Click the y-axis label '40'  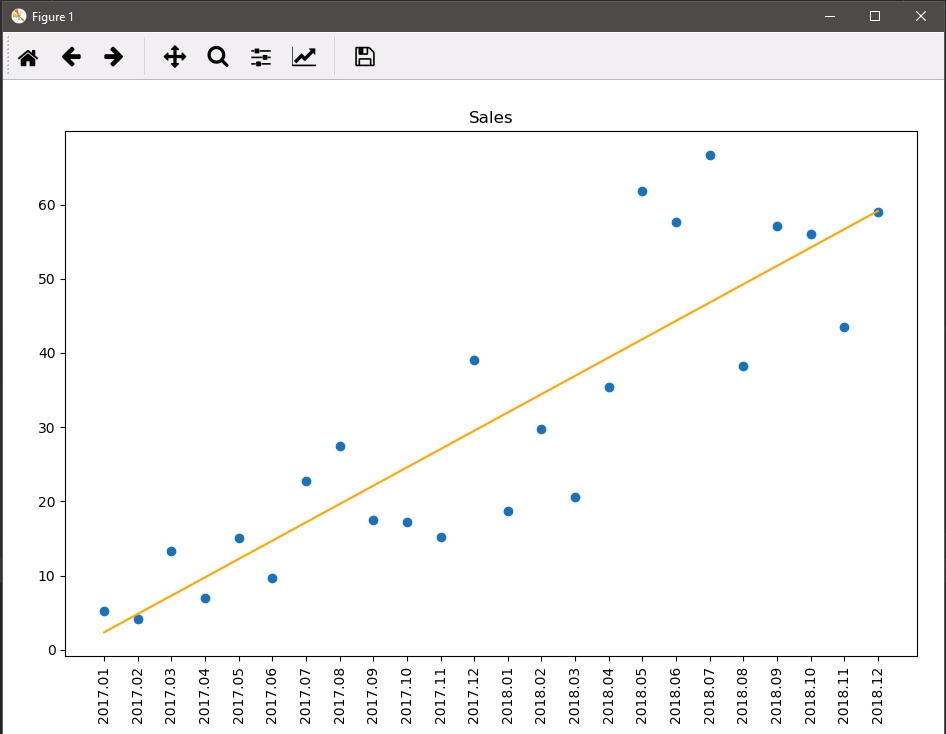(x=47, y=353)
